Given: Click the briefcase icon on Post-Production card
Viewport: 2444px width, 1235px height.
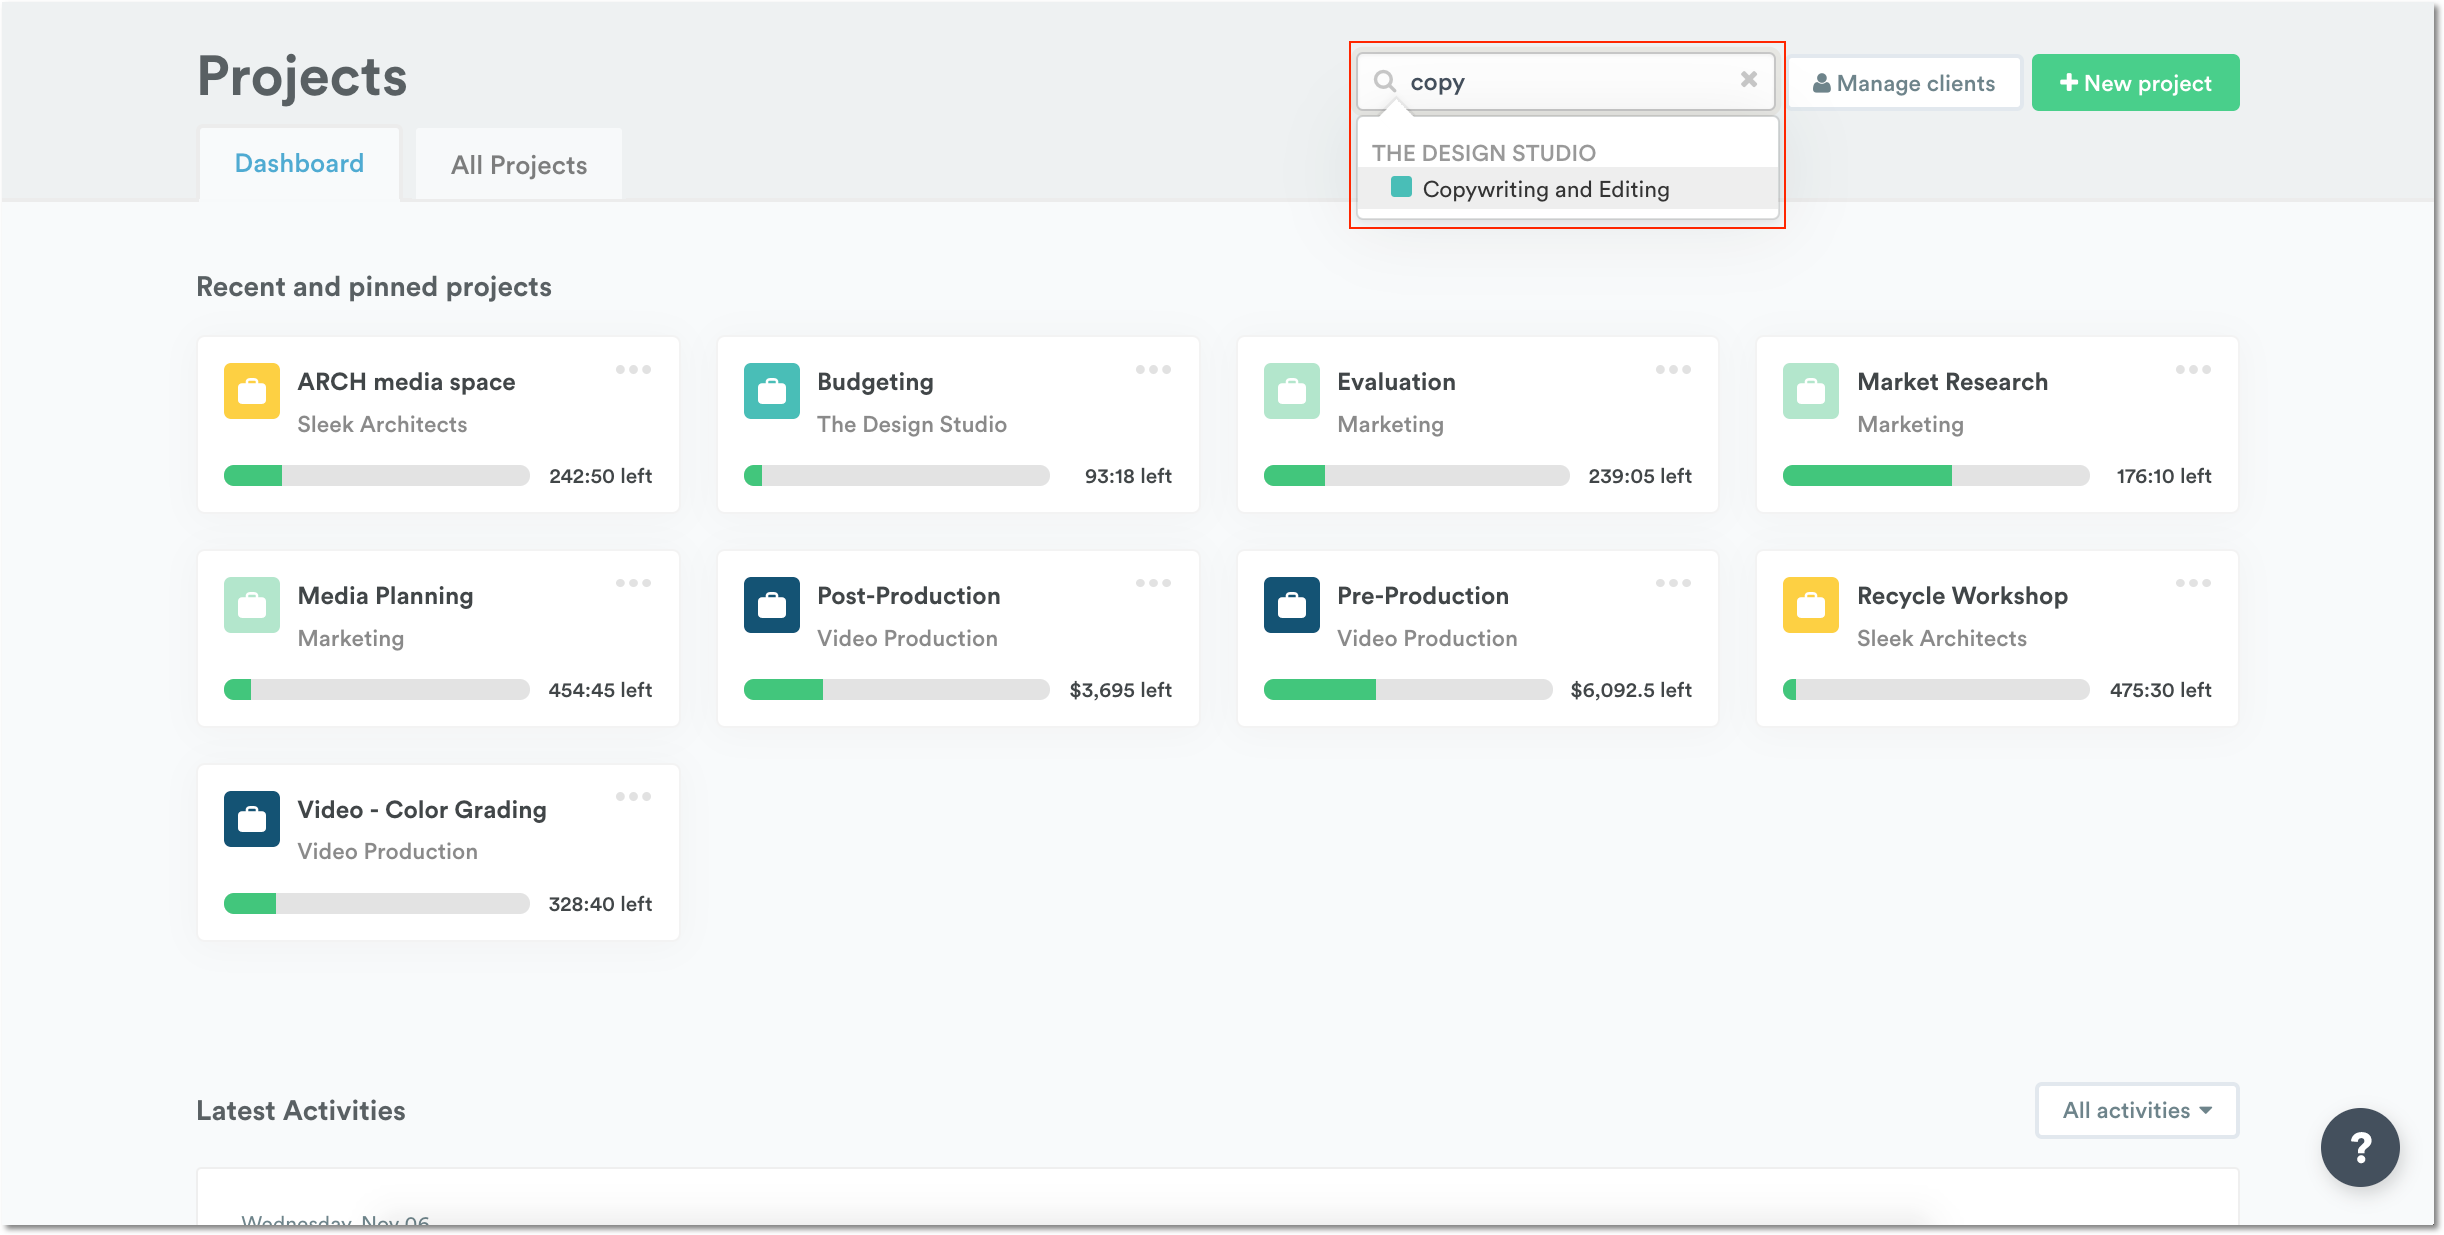Looking at the screenshot, I should pos(771,605).
